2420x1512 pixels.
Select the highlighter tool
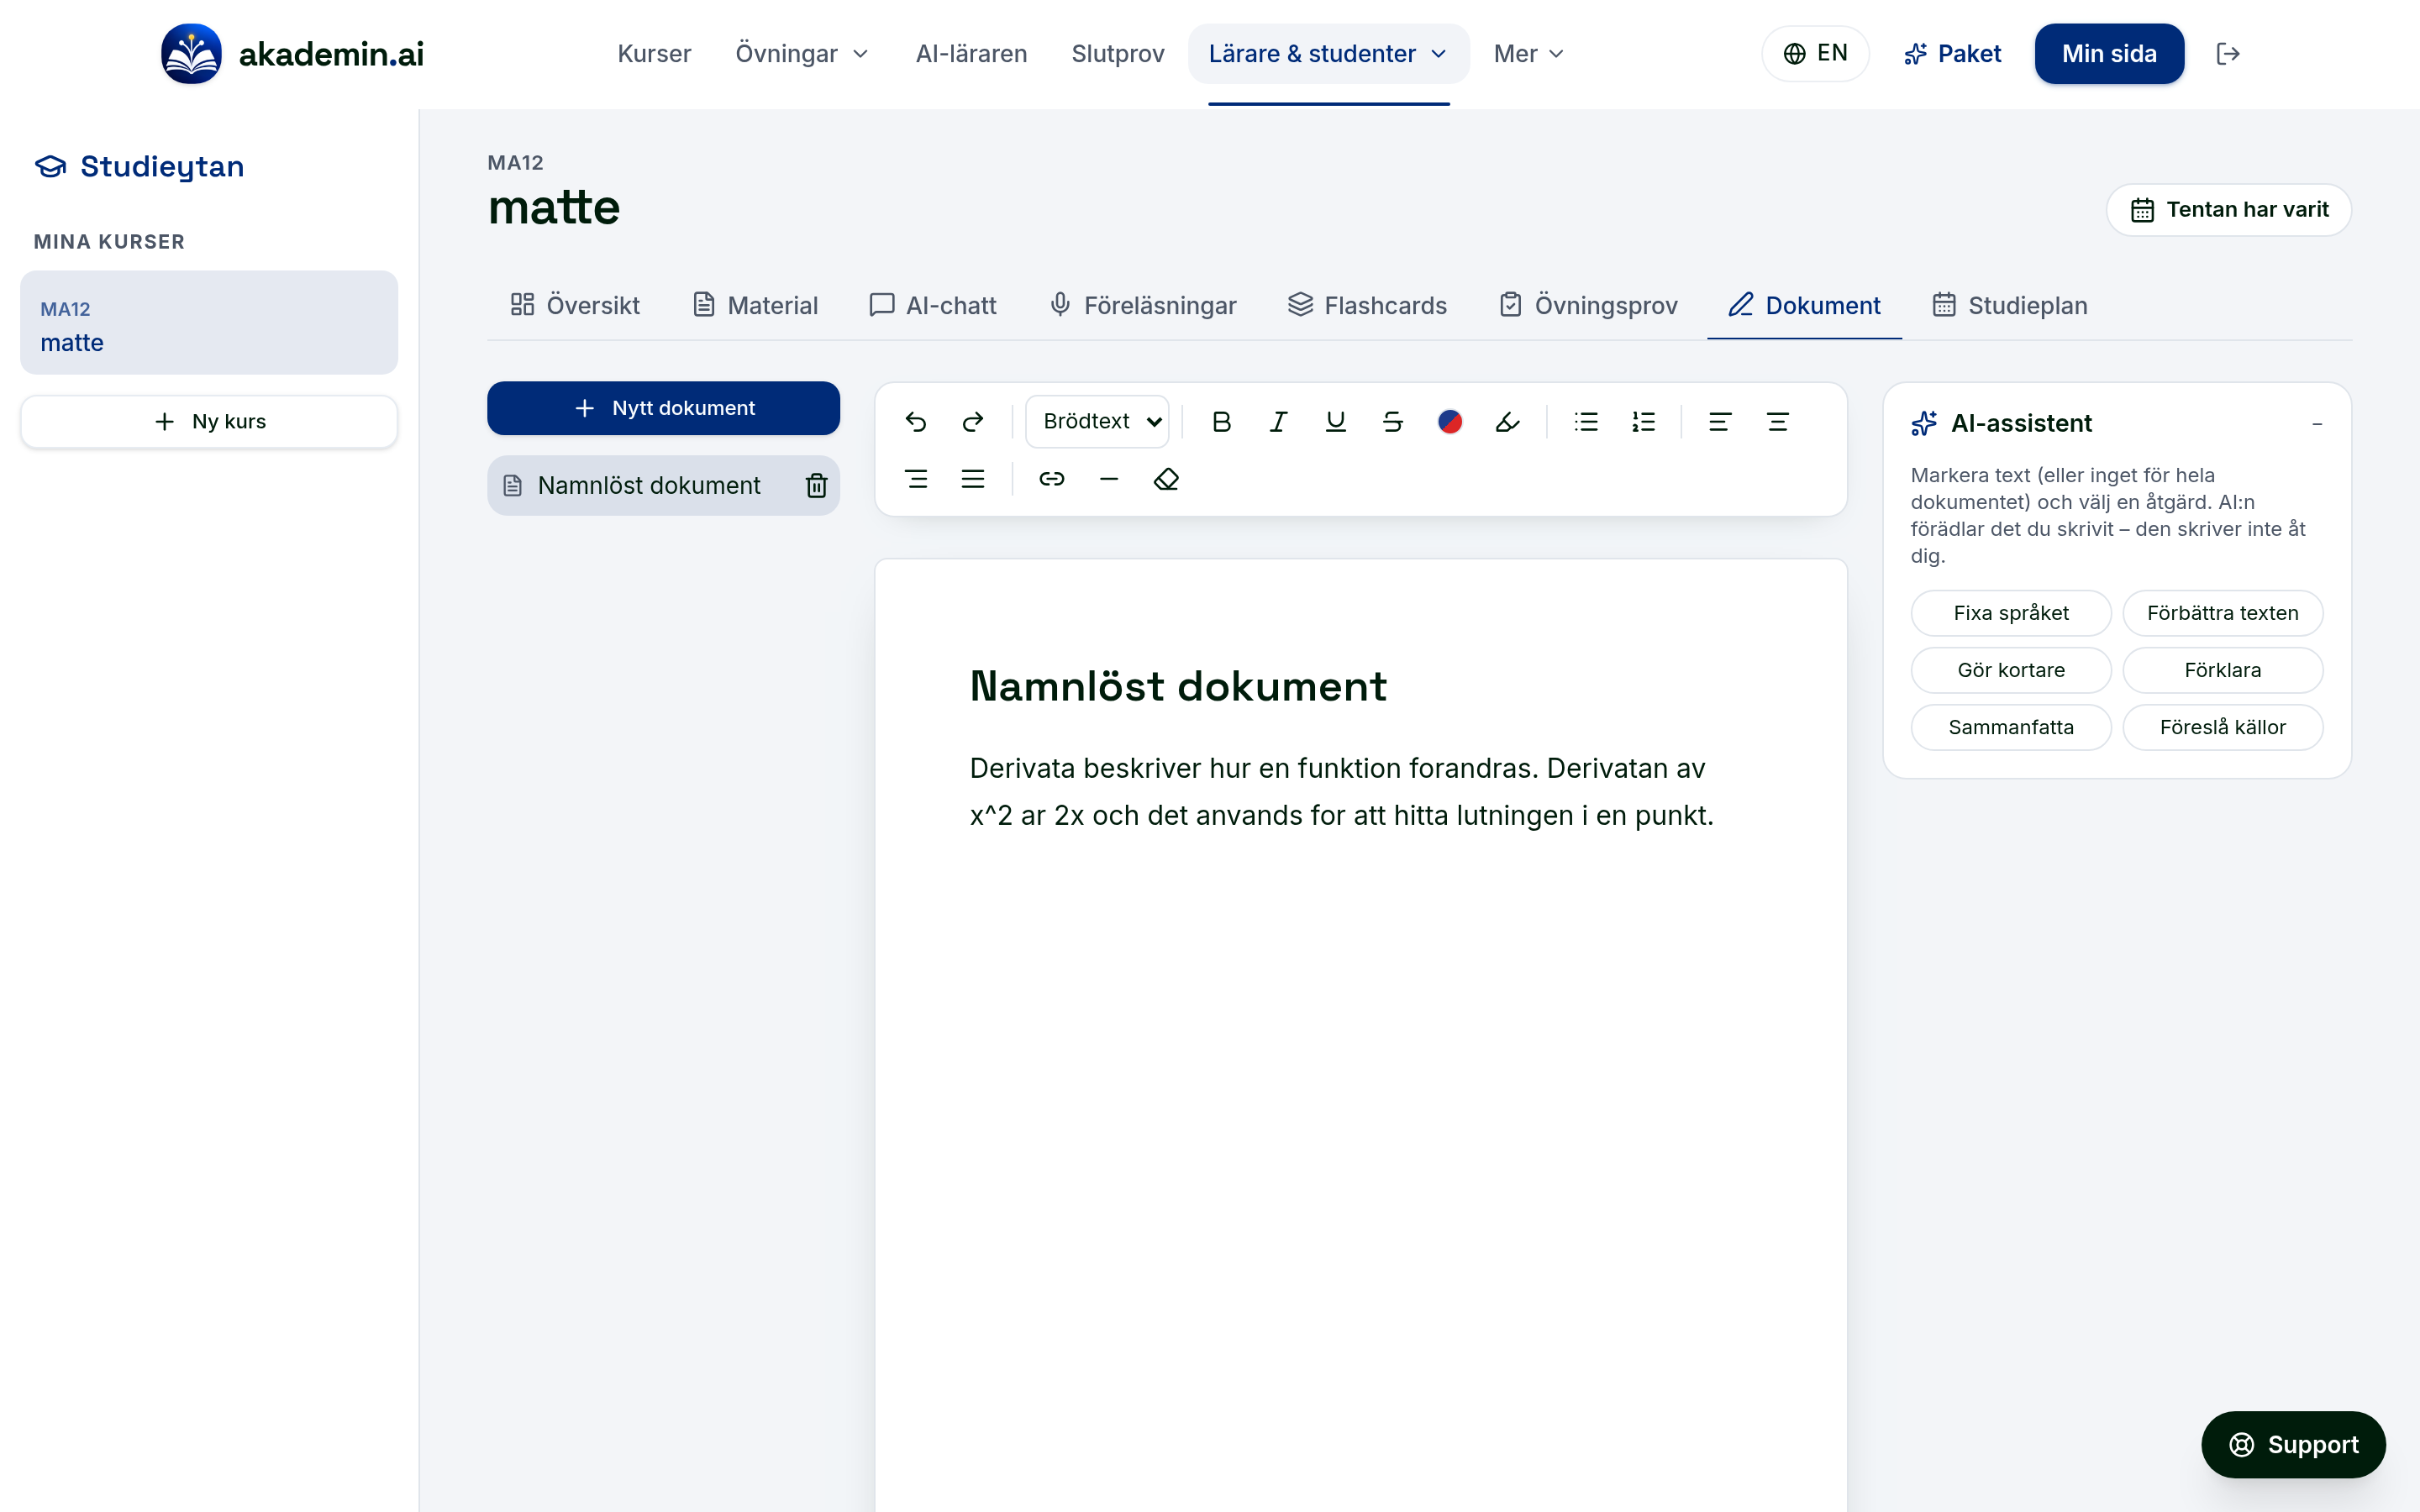tap(1507, 422)
